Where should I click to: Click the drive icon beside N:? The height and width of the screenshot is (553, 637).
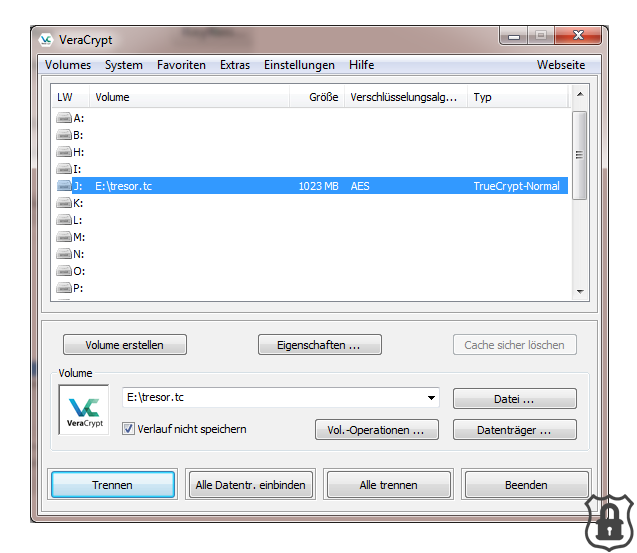pos(64,254)
